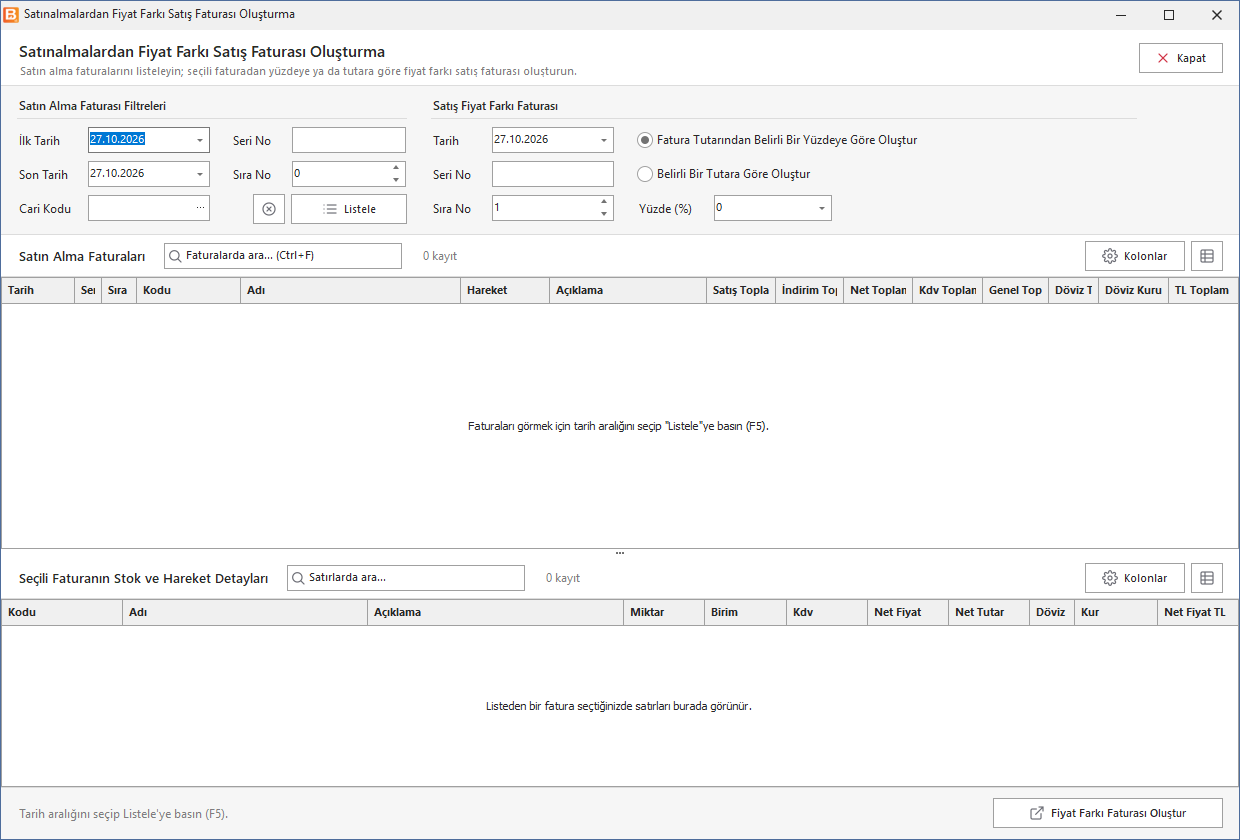Image resolution: width=1240 pixels, height=840 pixels.
Task: Open Kolonlar for stock details grid
Action: pyautogui.click(x=1135, y=578)
